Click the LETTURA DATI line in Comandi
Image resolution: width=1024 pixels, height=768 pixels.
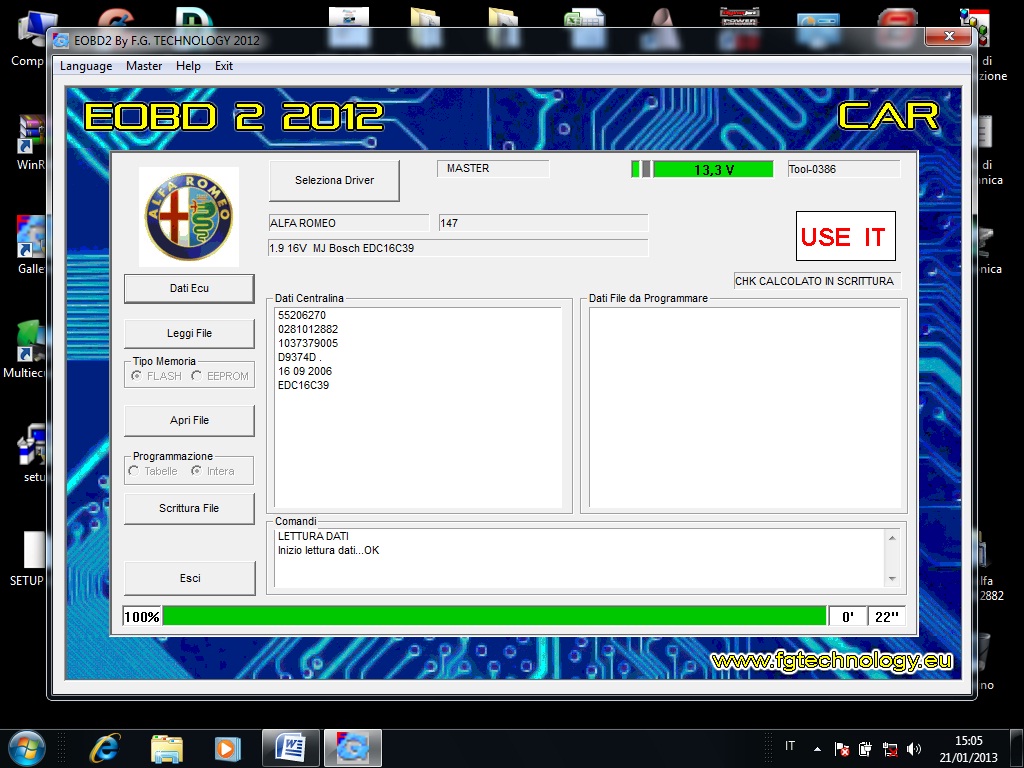pos(313,536)
